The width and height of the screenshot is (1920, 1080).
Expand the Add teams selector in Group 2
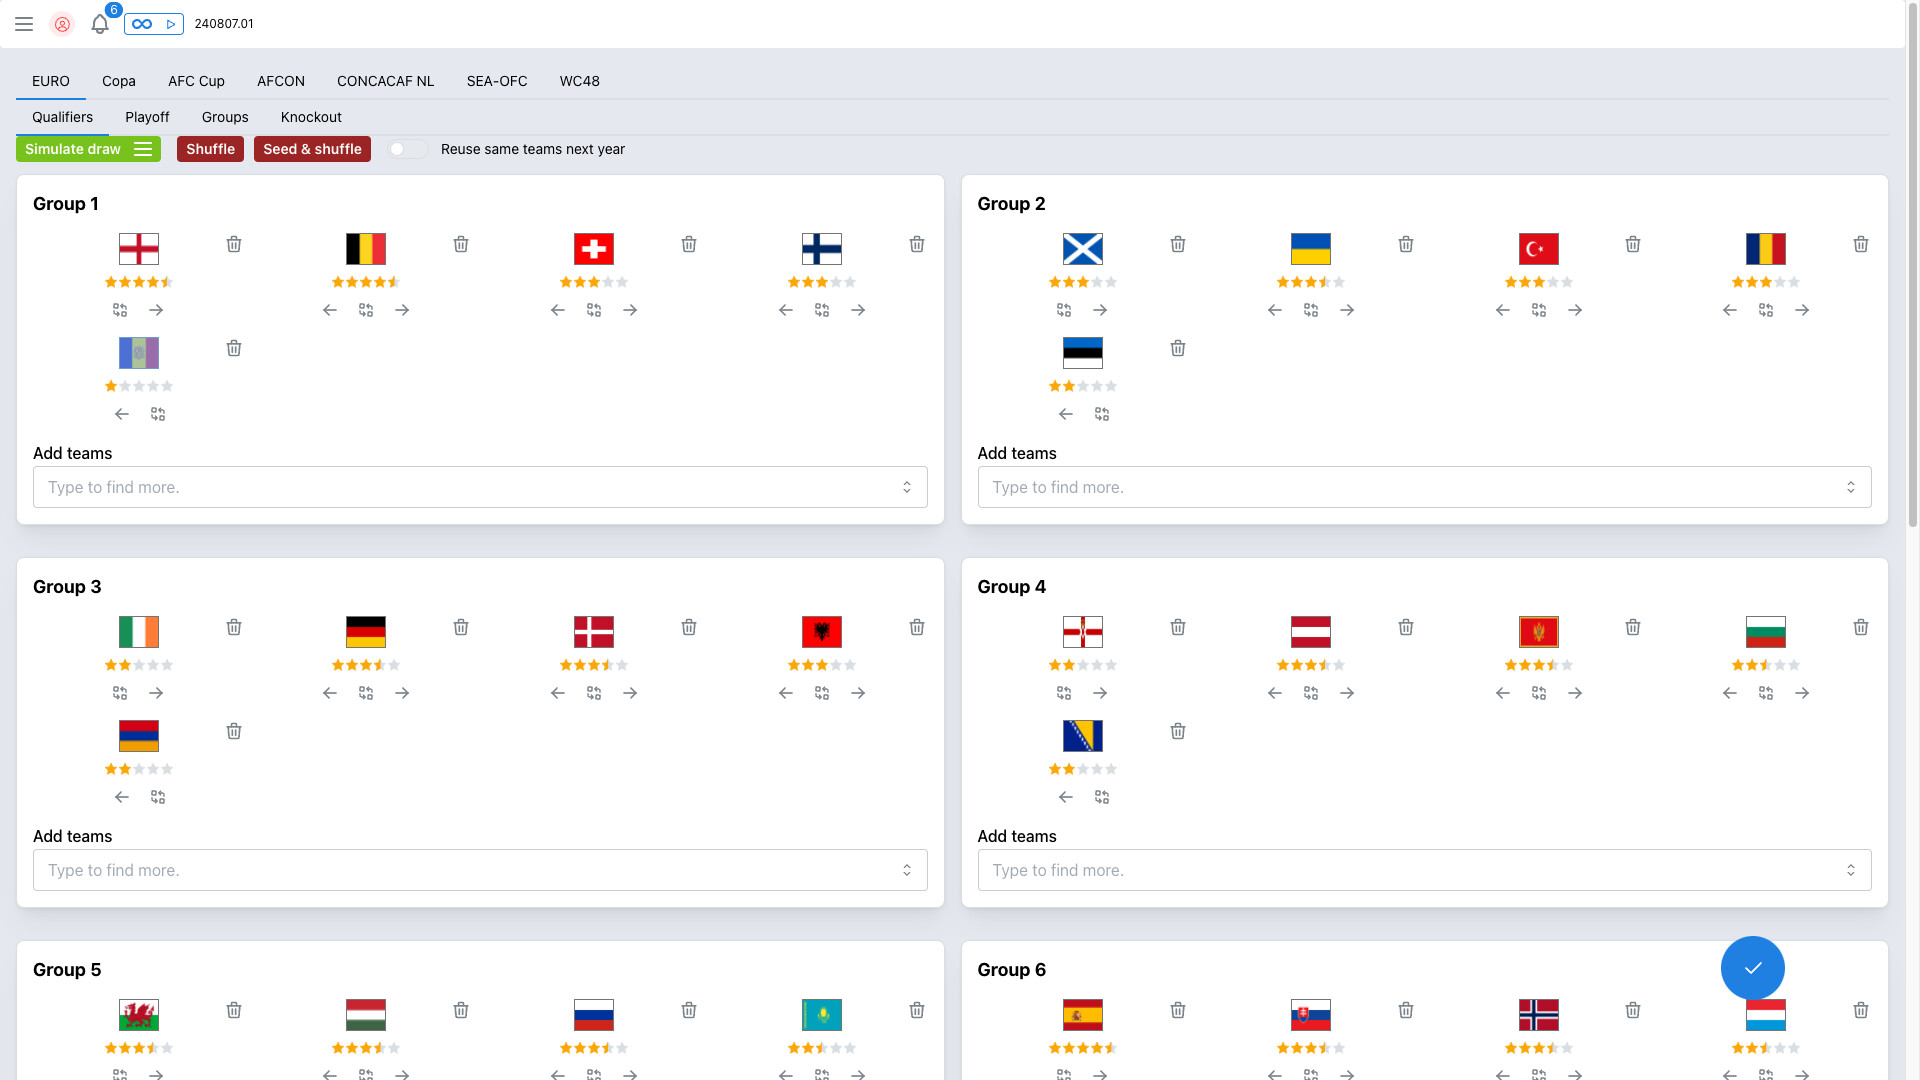point(1851,487)
